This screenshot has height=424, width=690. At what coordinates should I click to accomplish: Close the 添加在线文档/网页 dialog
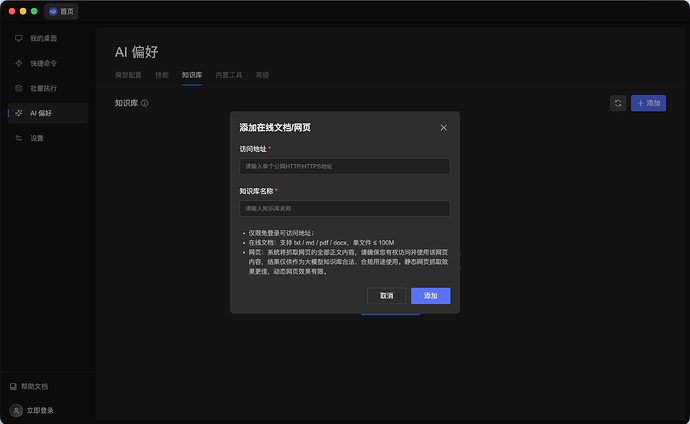(444, 128)
